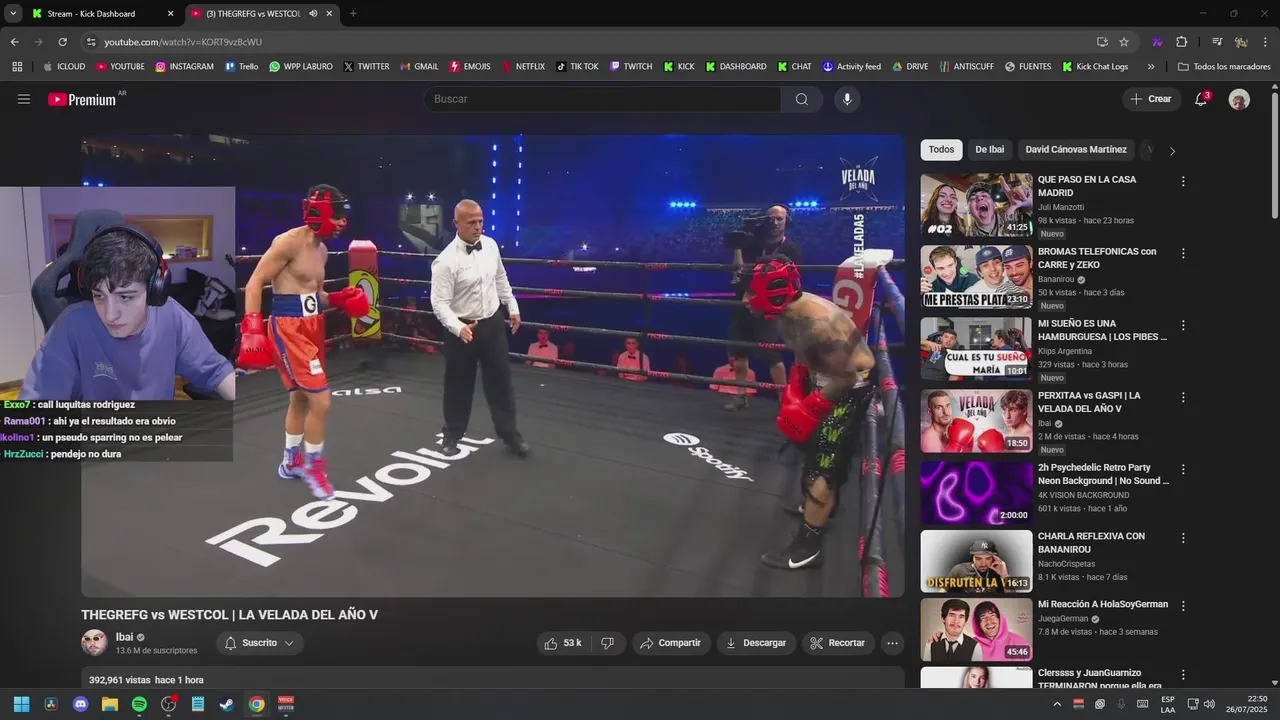Open options for QUE PASO EN LA CASA MADRID
This screenshot has width=1280, height=720.
[x=1183, y=182]
